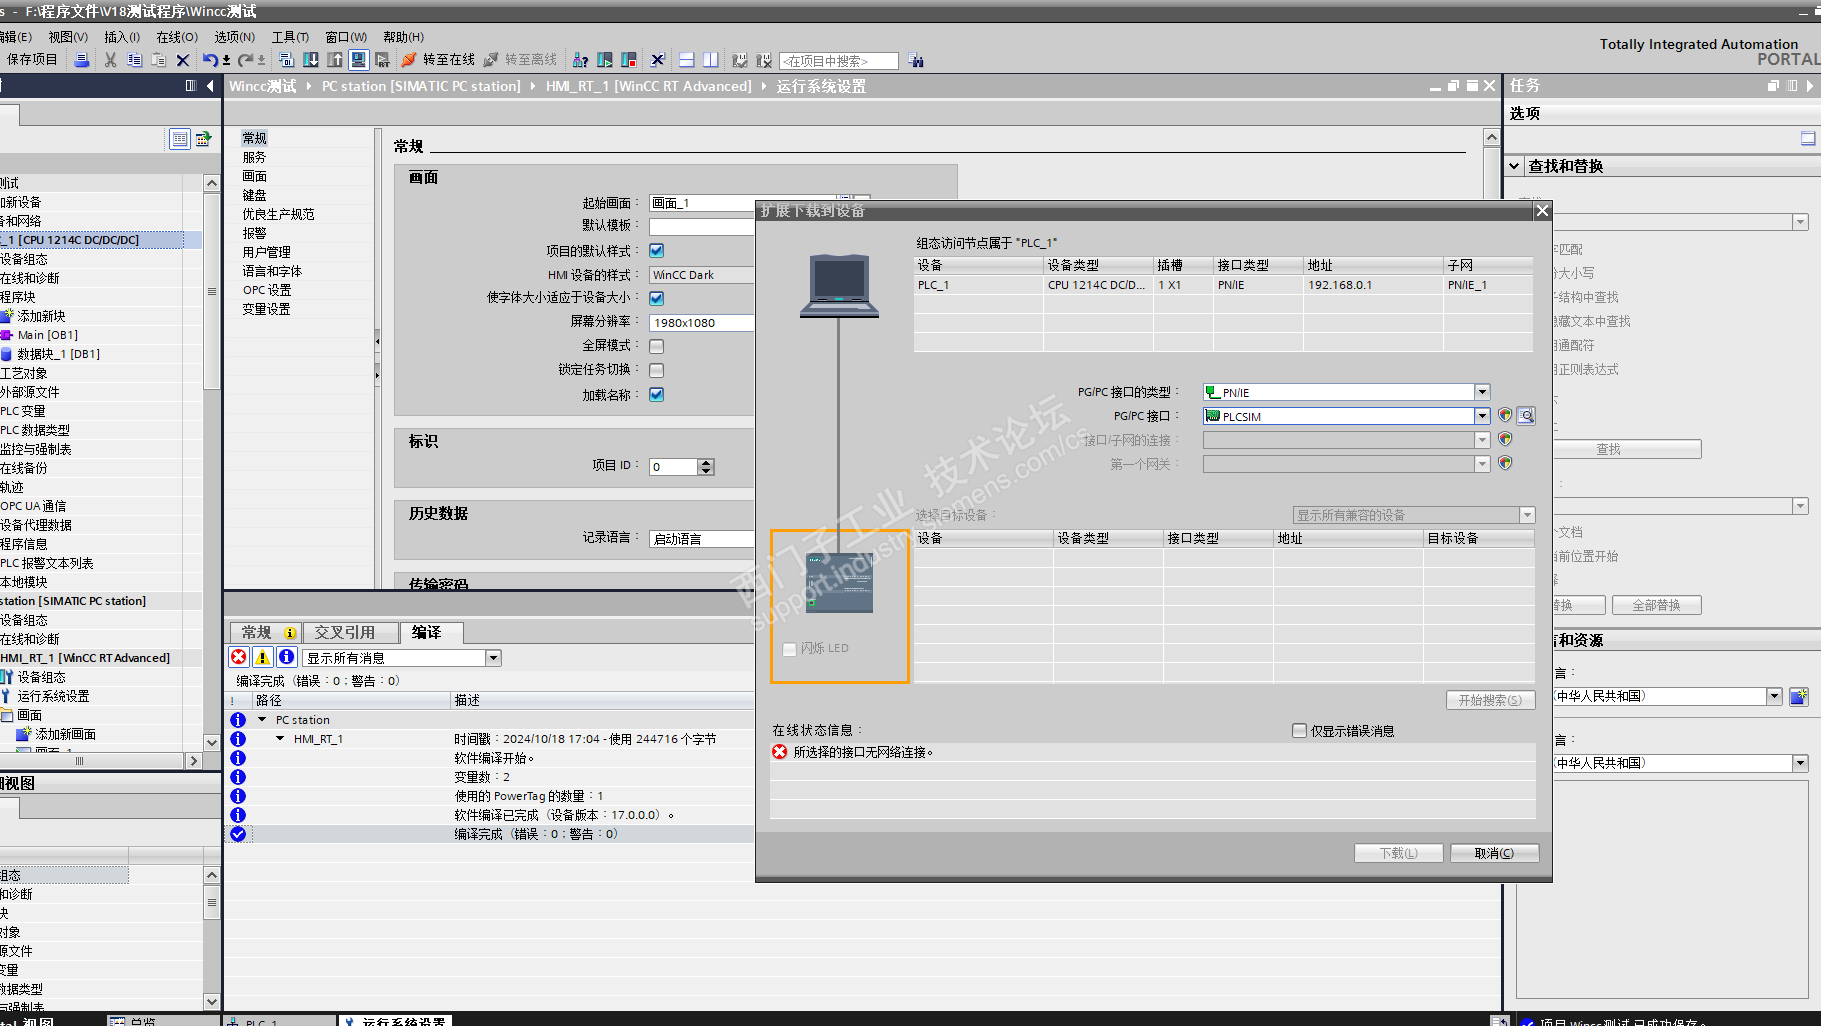
Task: Click the start CPU icon
Action: 605,60
